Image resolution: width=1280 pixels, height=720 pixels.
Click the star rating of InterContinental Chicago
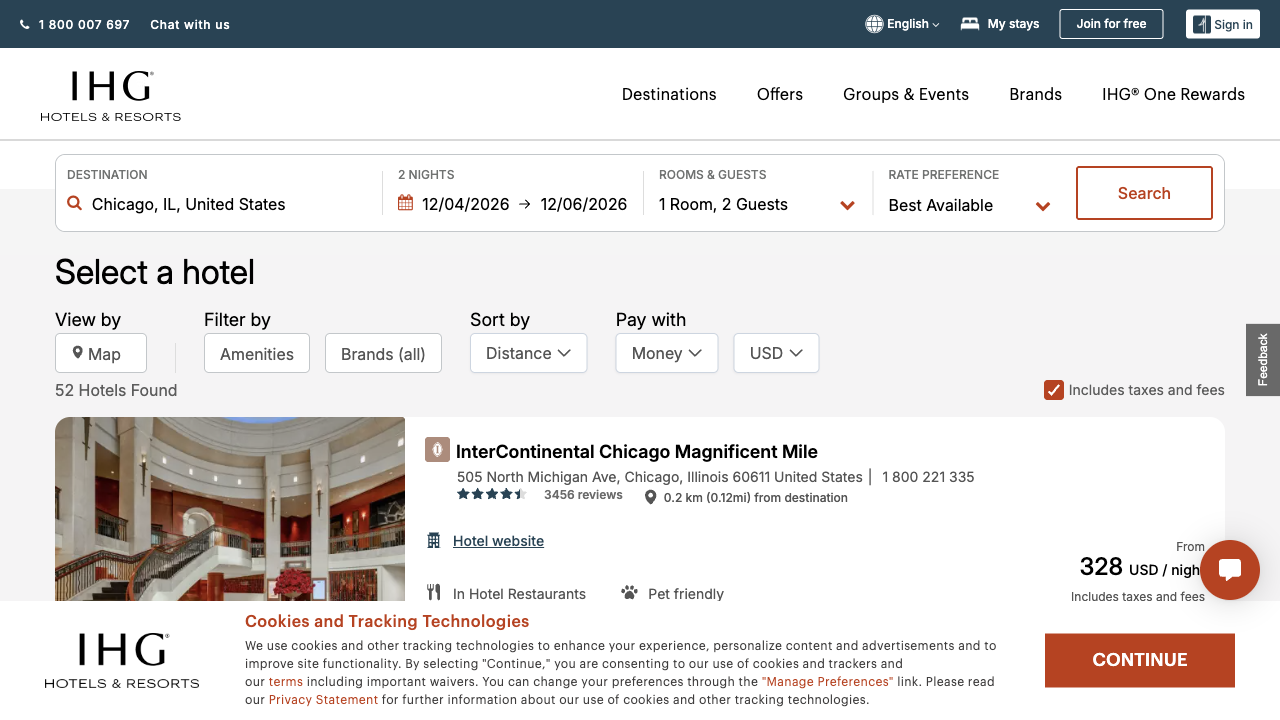(x=492, y=494)
